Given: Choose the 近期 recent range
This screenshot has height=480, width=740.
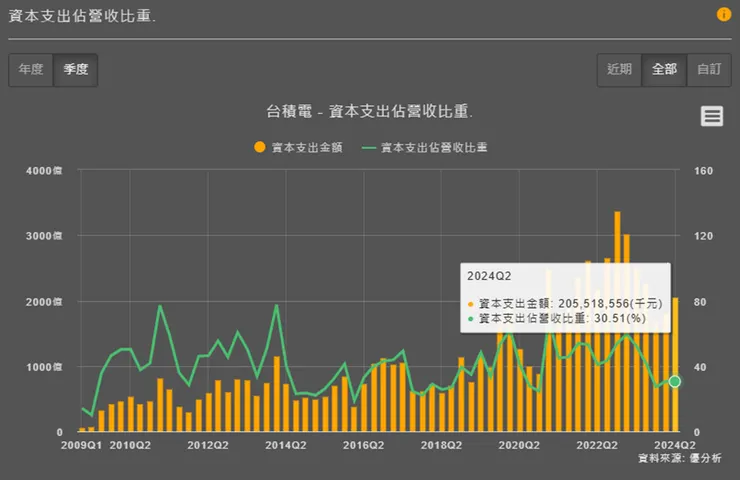Looking at the screenshot, I should coord(619,69).
